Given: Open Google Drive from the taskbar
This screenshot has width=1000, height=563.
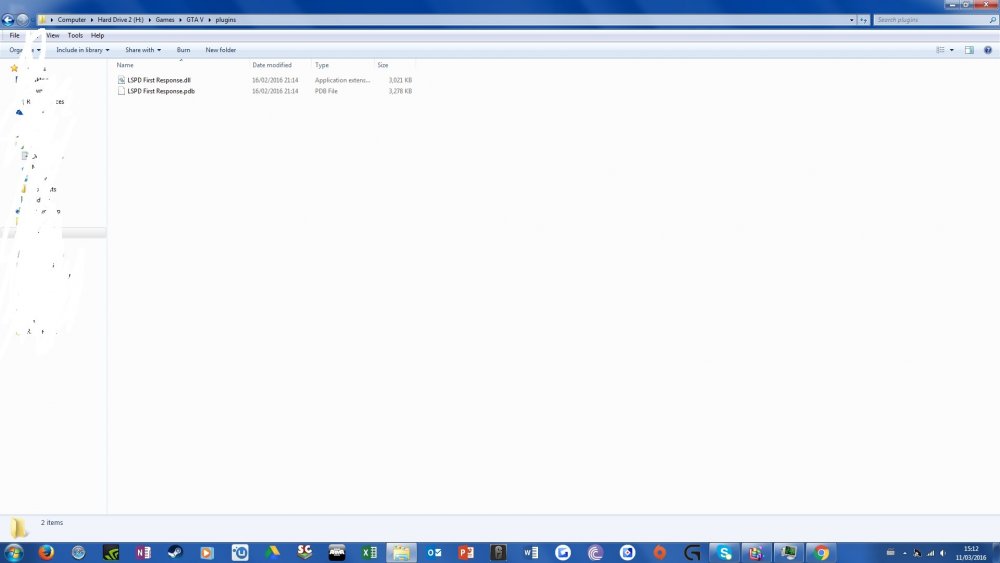Looking at the screenshot, I should tap(272, 552).
